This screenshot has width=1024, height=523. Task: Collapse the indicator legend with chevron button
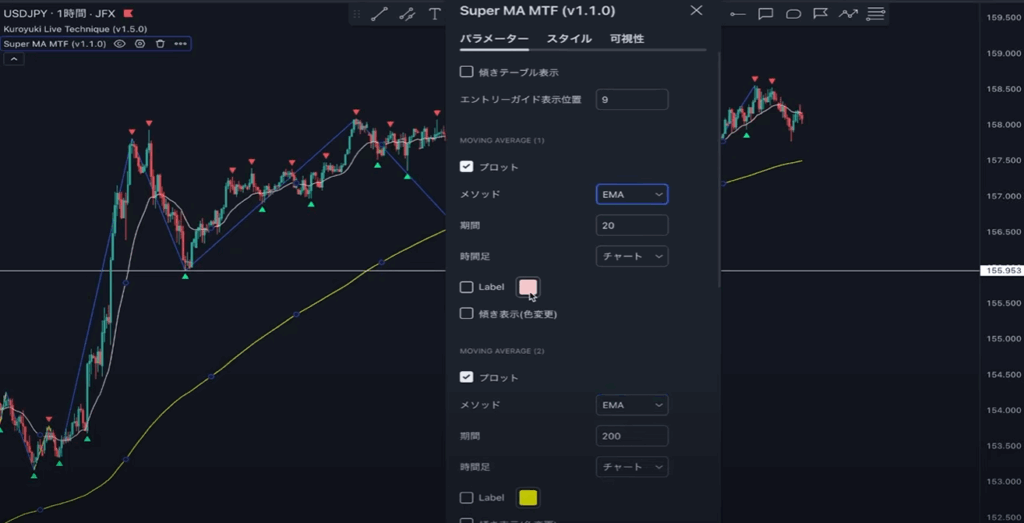(x=15, y=60)
